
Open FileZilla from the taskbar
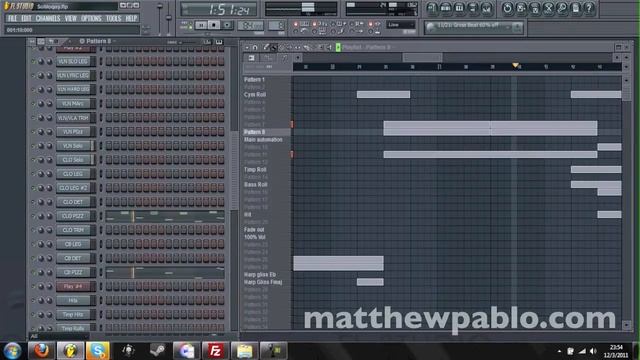tap(215, 350)
